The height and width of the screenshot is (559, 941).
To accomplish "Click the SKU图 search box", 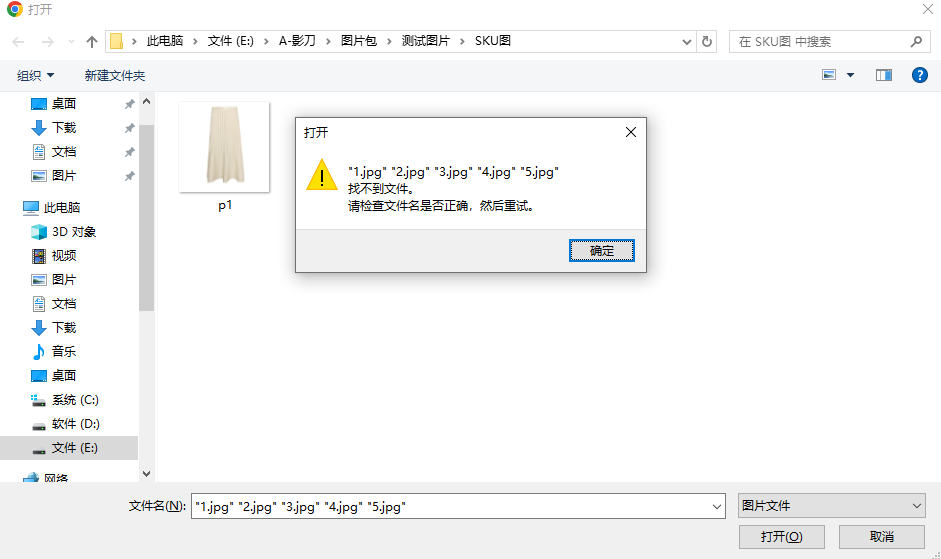I will click(x=820, y=42).
